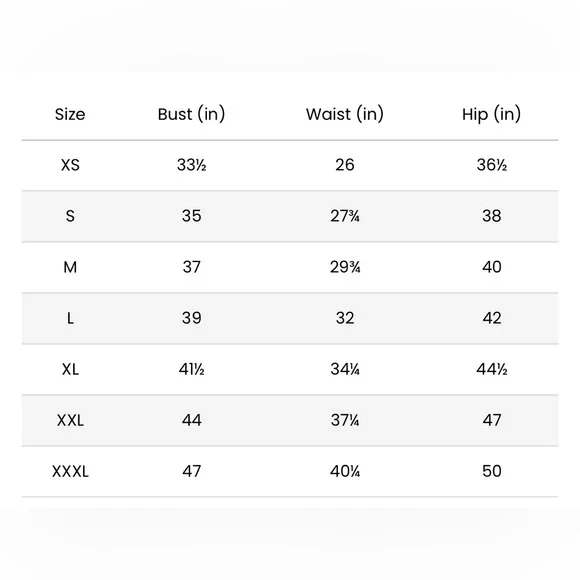Image resolution: width=580 pixels, height=580 pixels.
Task: Click the XXXL hip value 50
Action: 492,471
